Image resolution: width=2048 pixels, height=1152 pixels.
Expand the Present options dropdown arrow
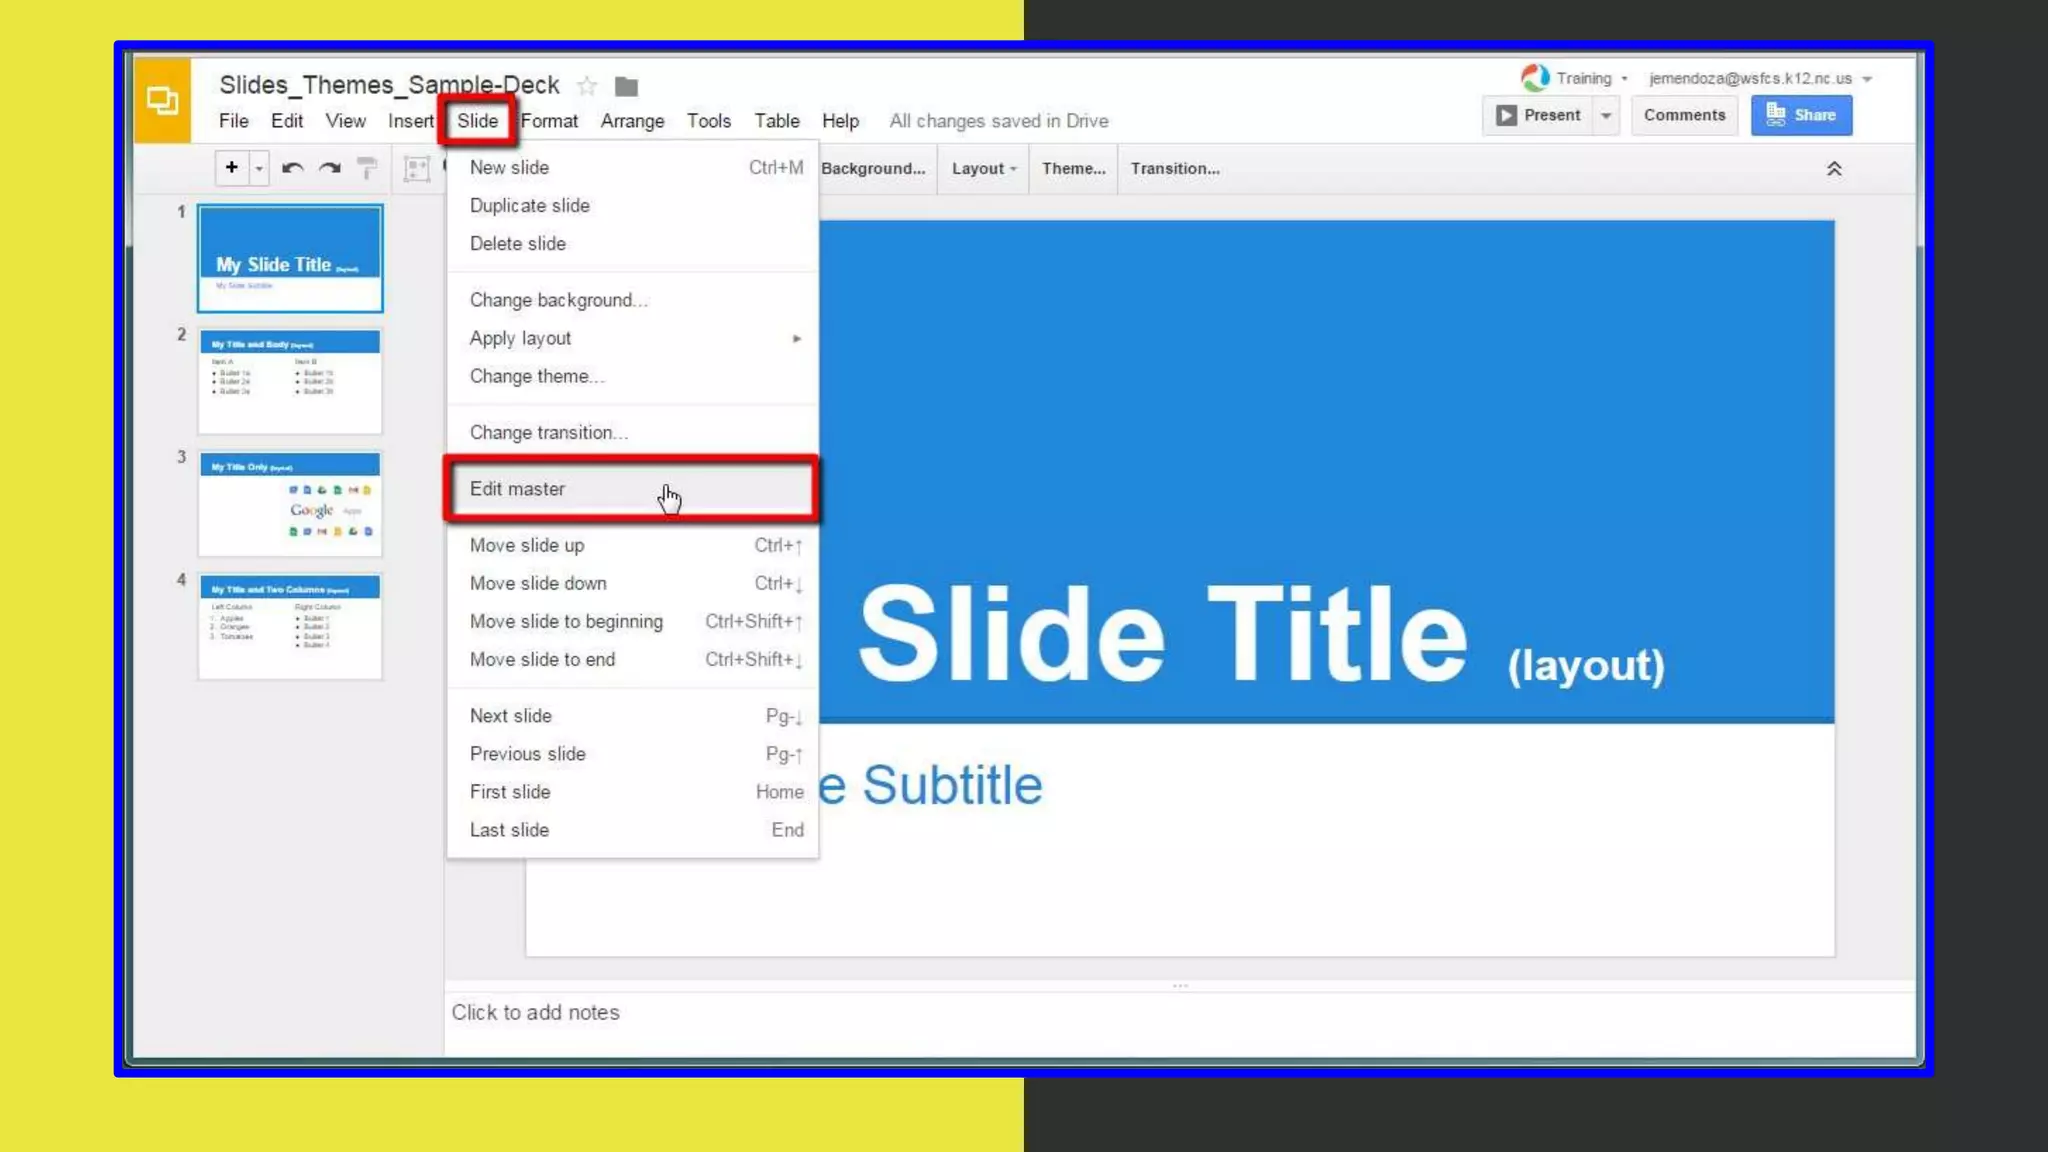pyautogui.click(x=1606, y=115)
